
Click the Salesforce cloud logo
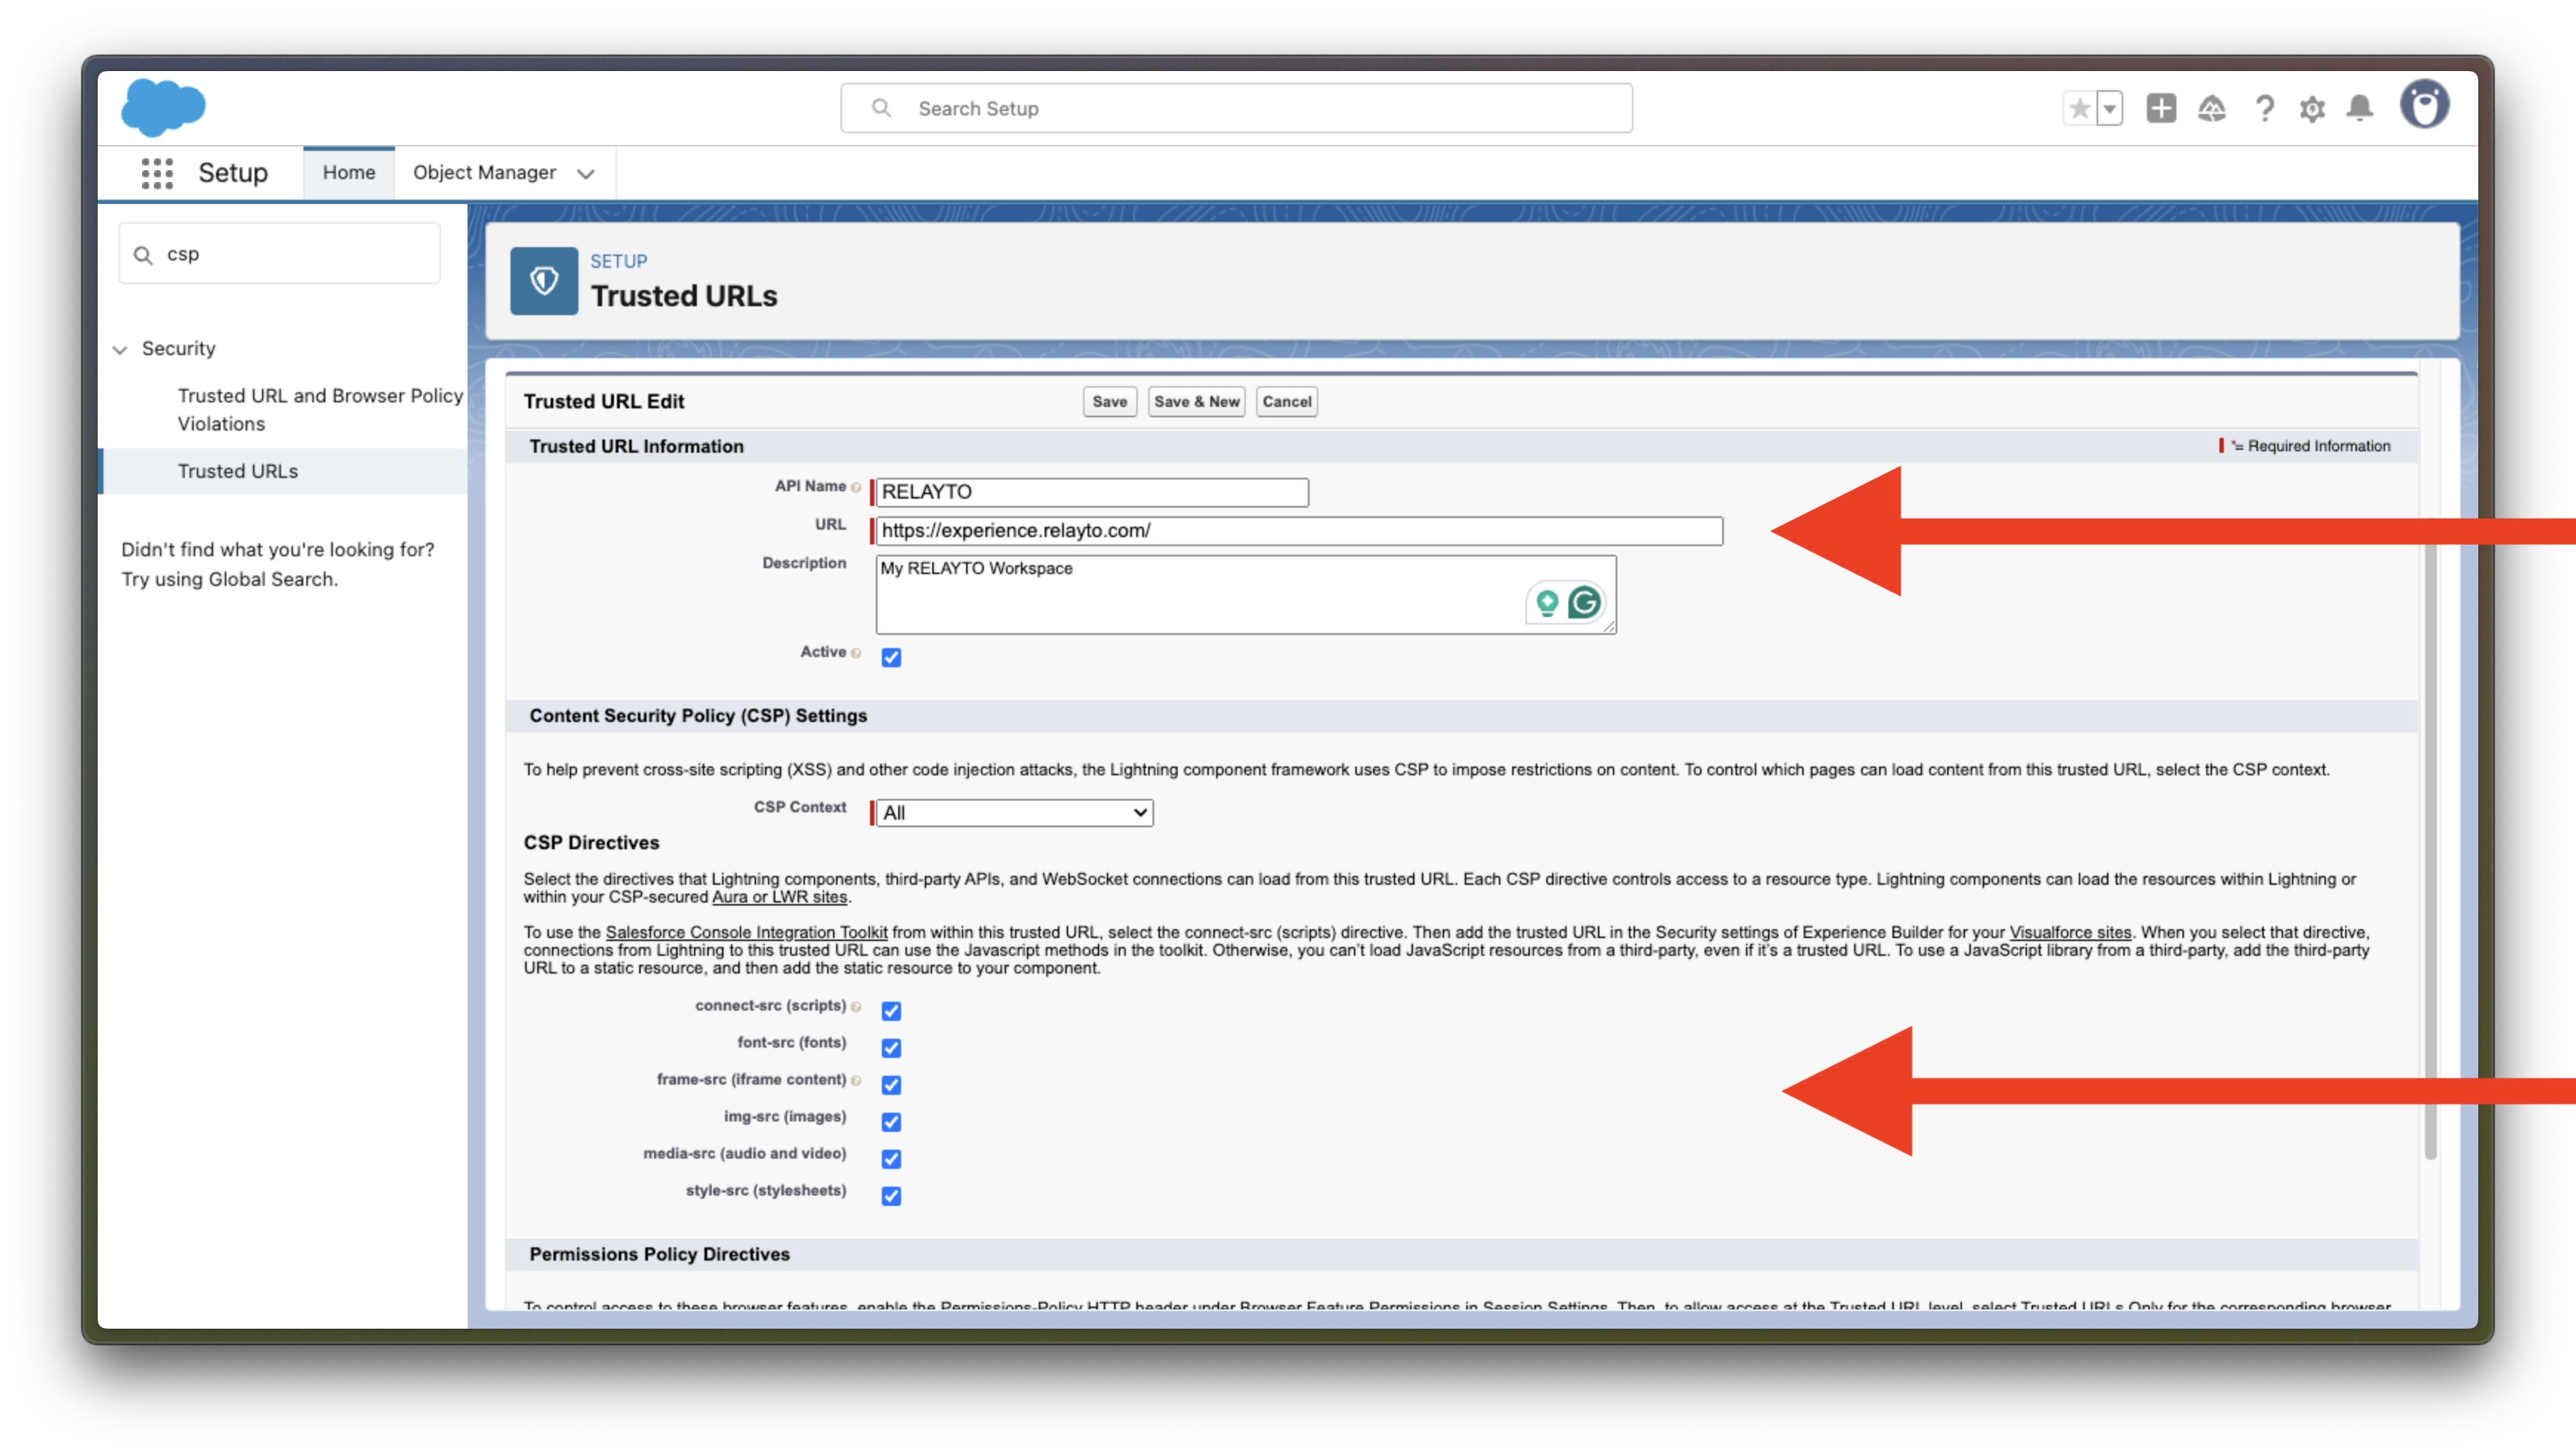pyautogui.click(x=163, y=107)
